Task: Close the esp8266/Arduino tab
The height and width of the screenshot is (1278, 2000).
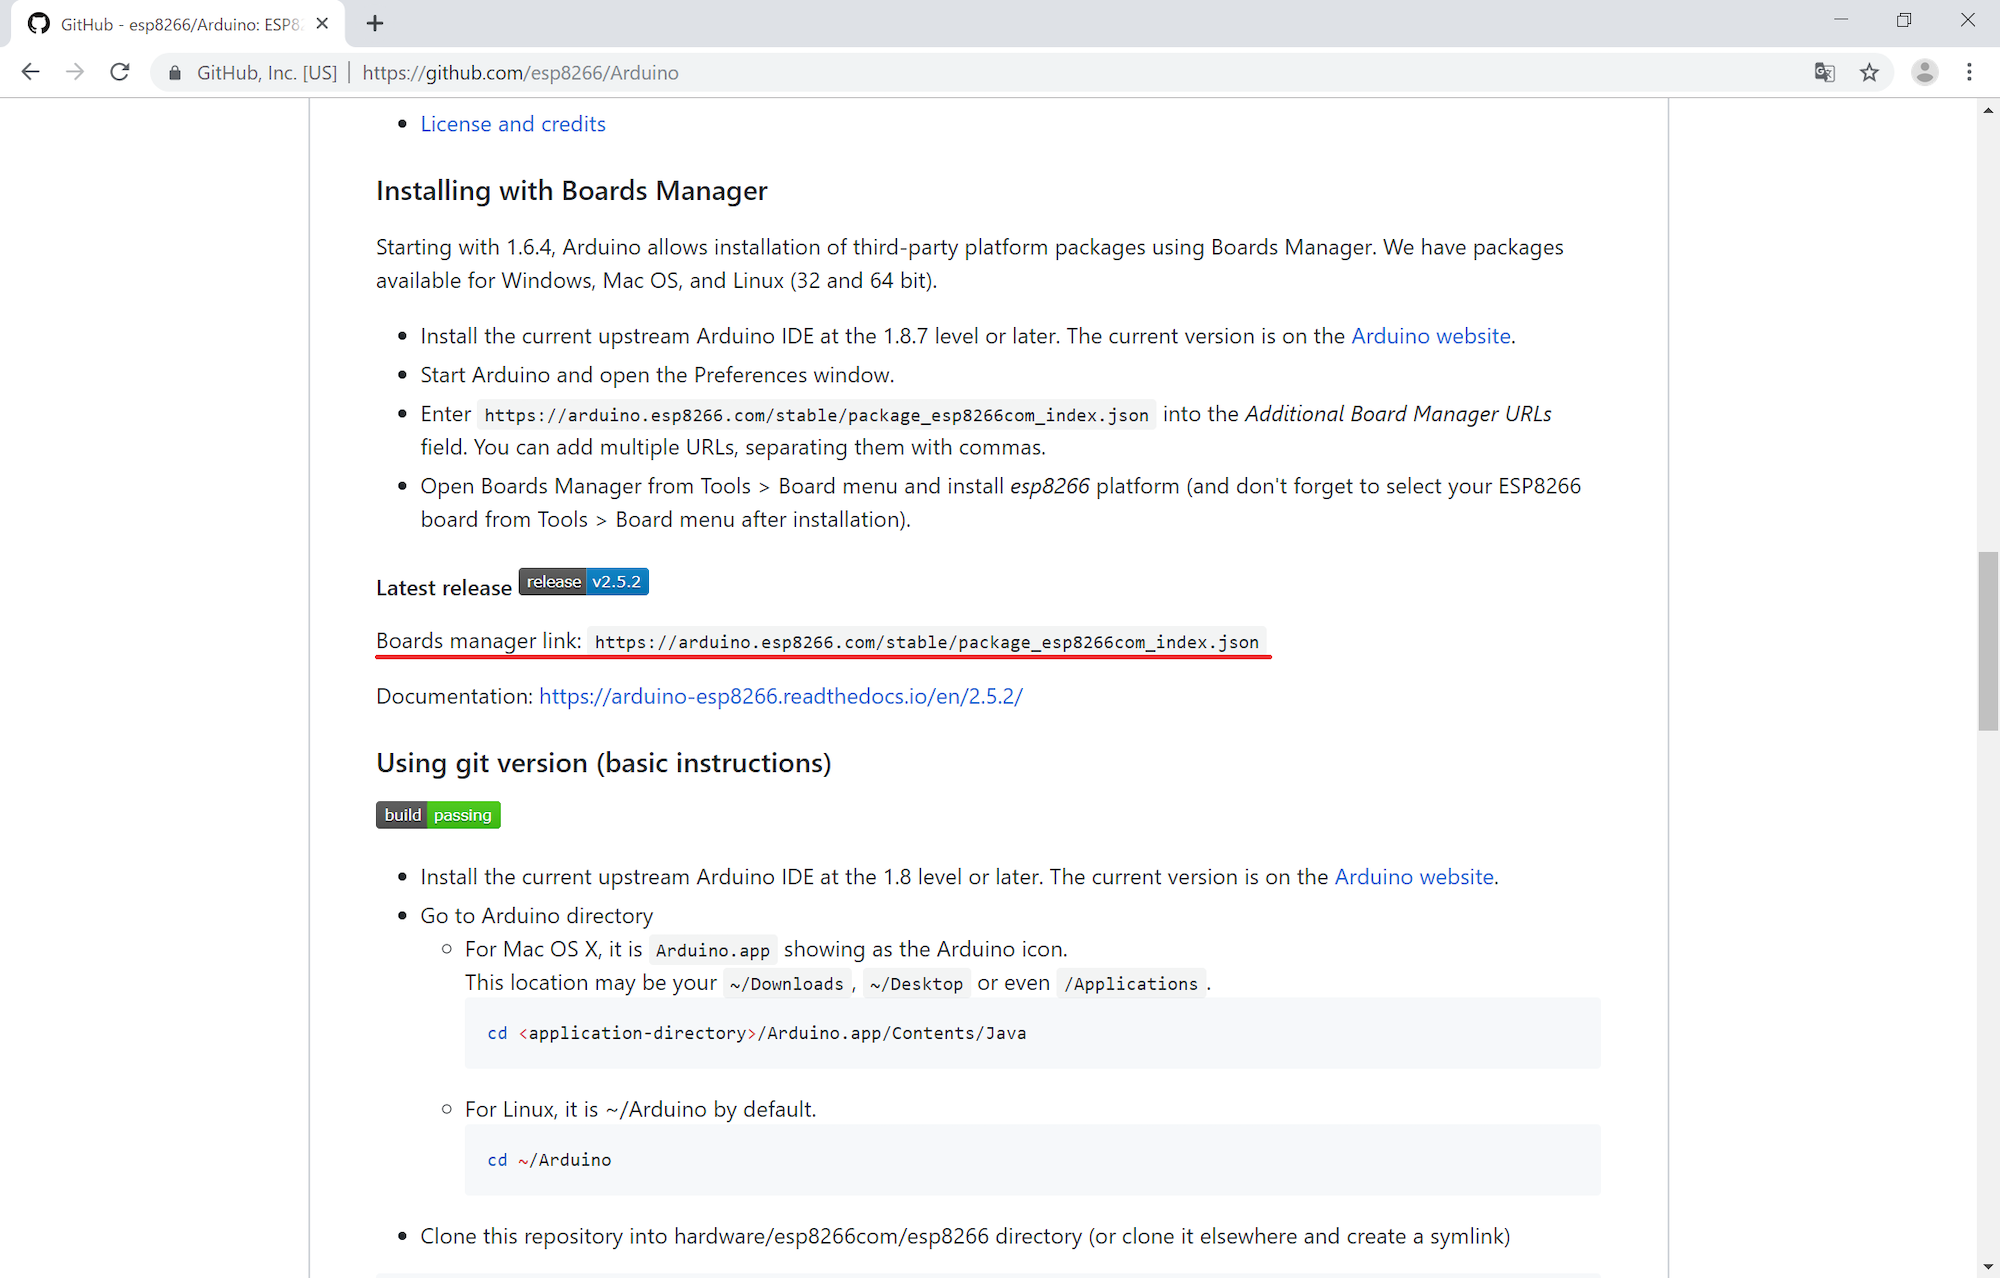Action: 322,23
